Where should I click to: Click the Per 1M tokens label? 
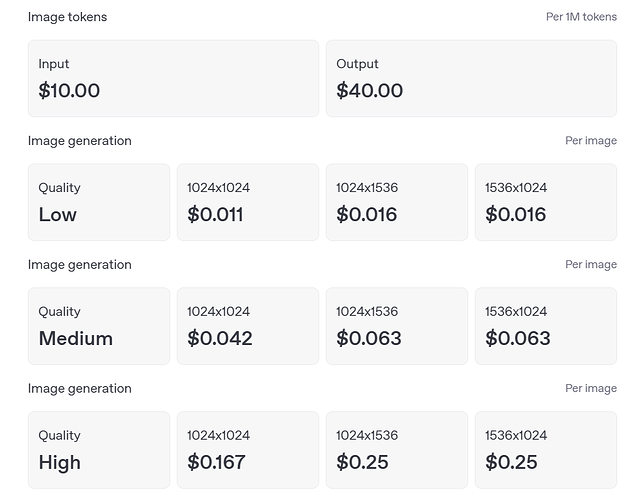tap(581, 17)
